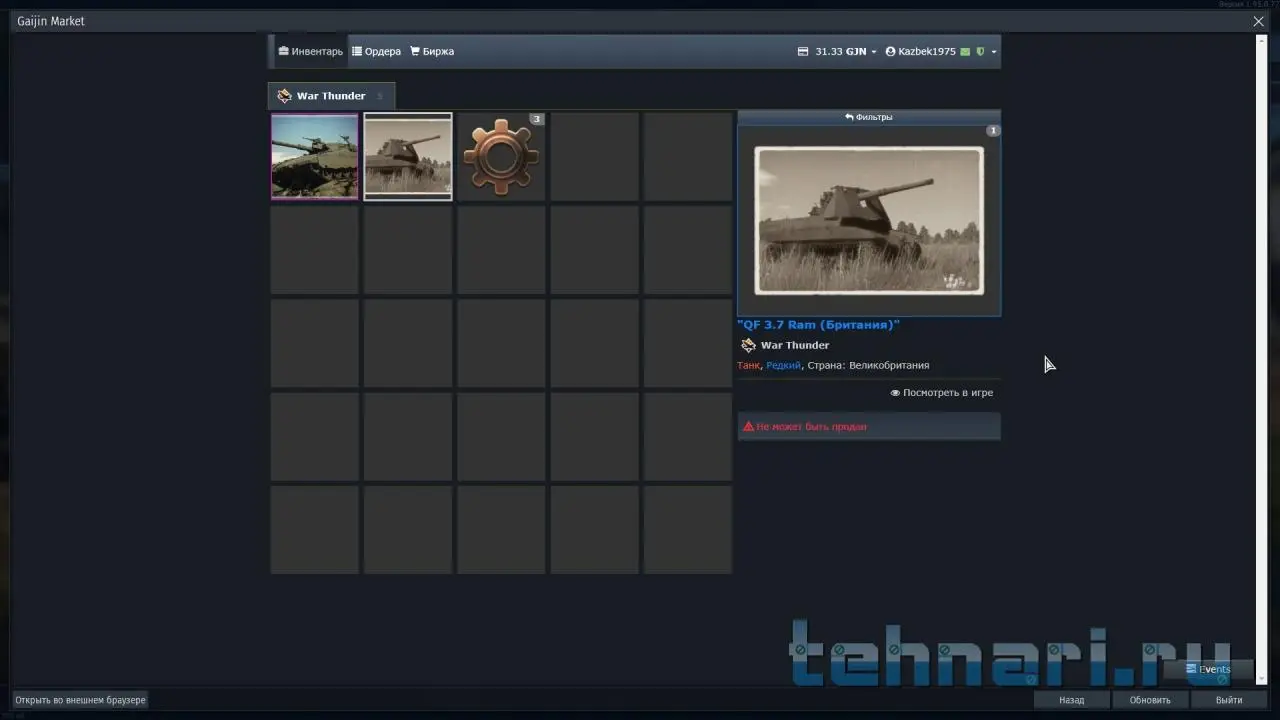
Task: Click the Редкий rarity tag
Action: 783,366
